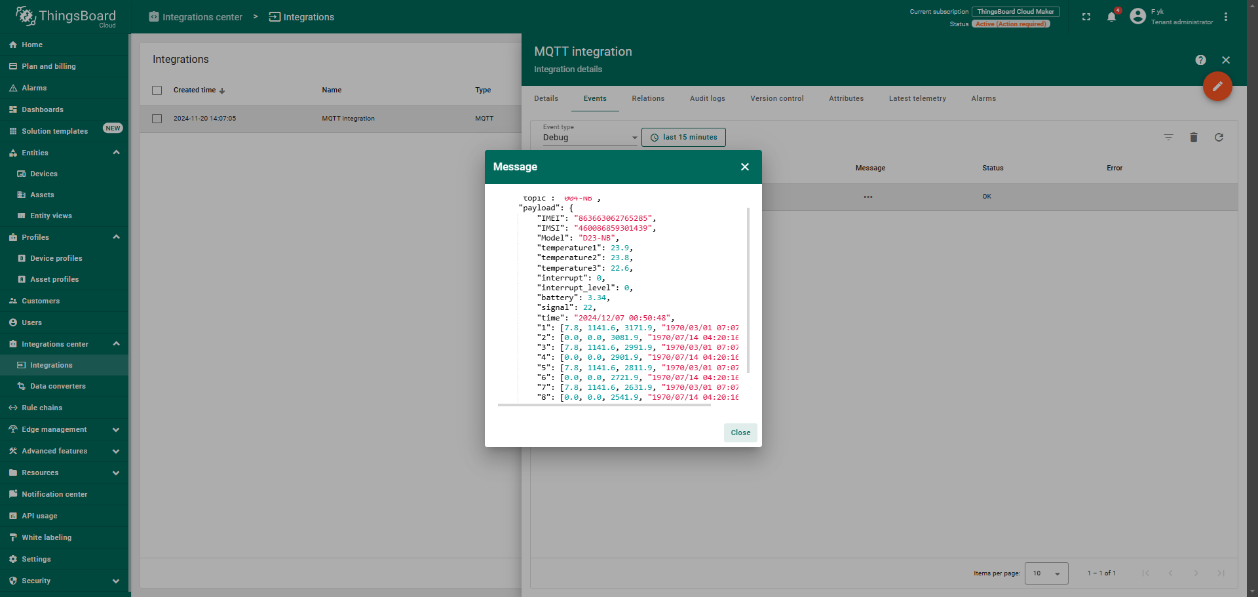Click the Type cell "MQTT"
1258x597 pixels.
(x=484, y=118)
